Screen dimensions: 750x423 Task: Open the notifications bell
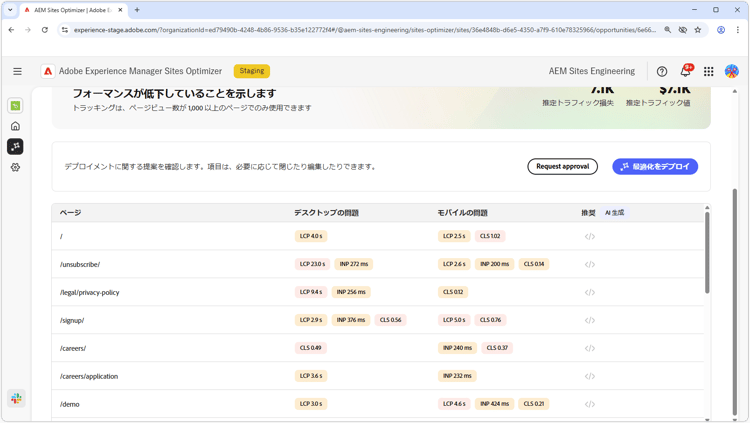685,71
